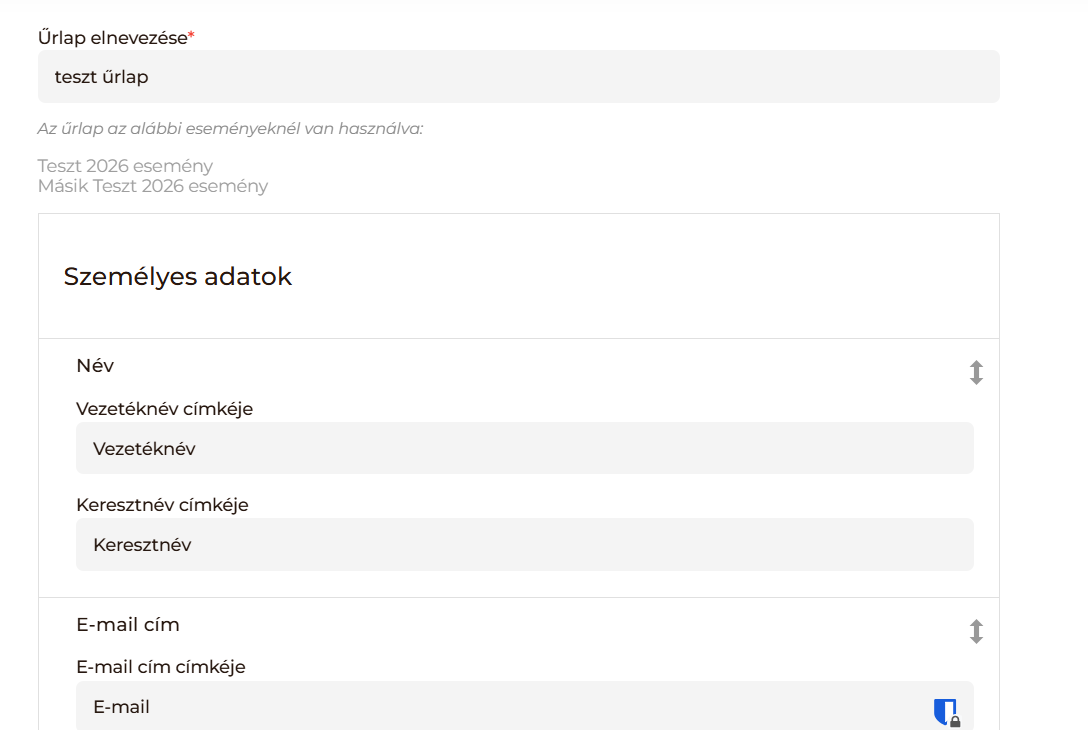Click the E-mail cím címkéje label
Viewport: 1088px width, 730px height.
click(161, 666)
